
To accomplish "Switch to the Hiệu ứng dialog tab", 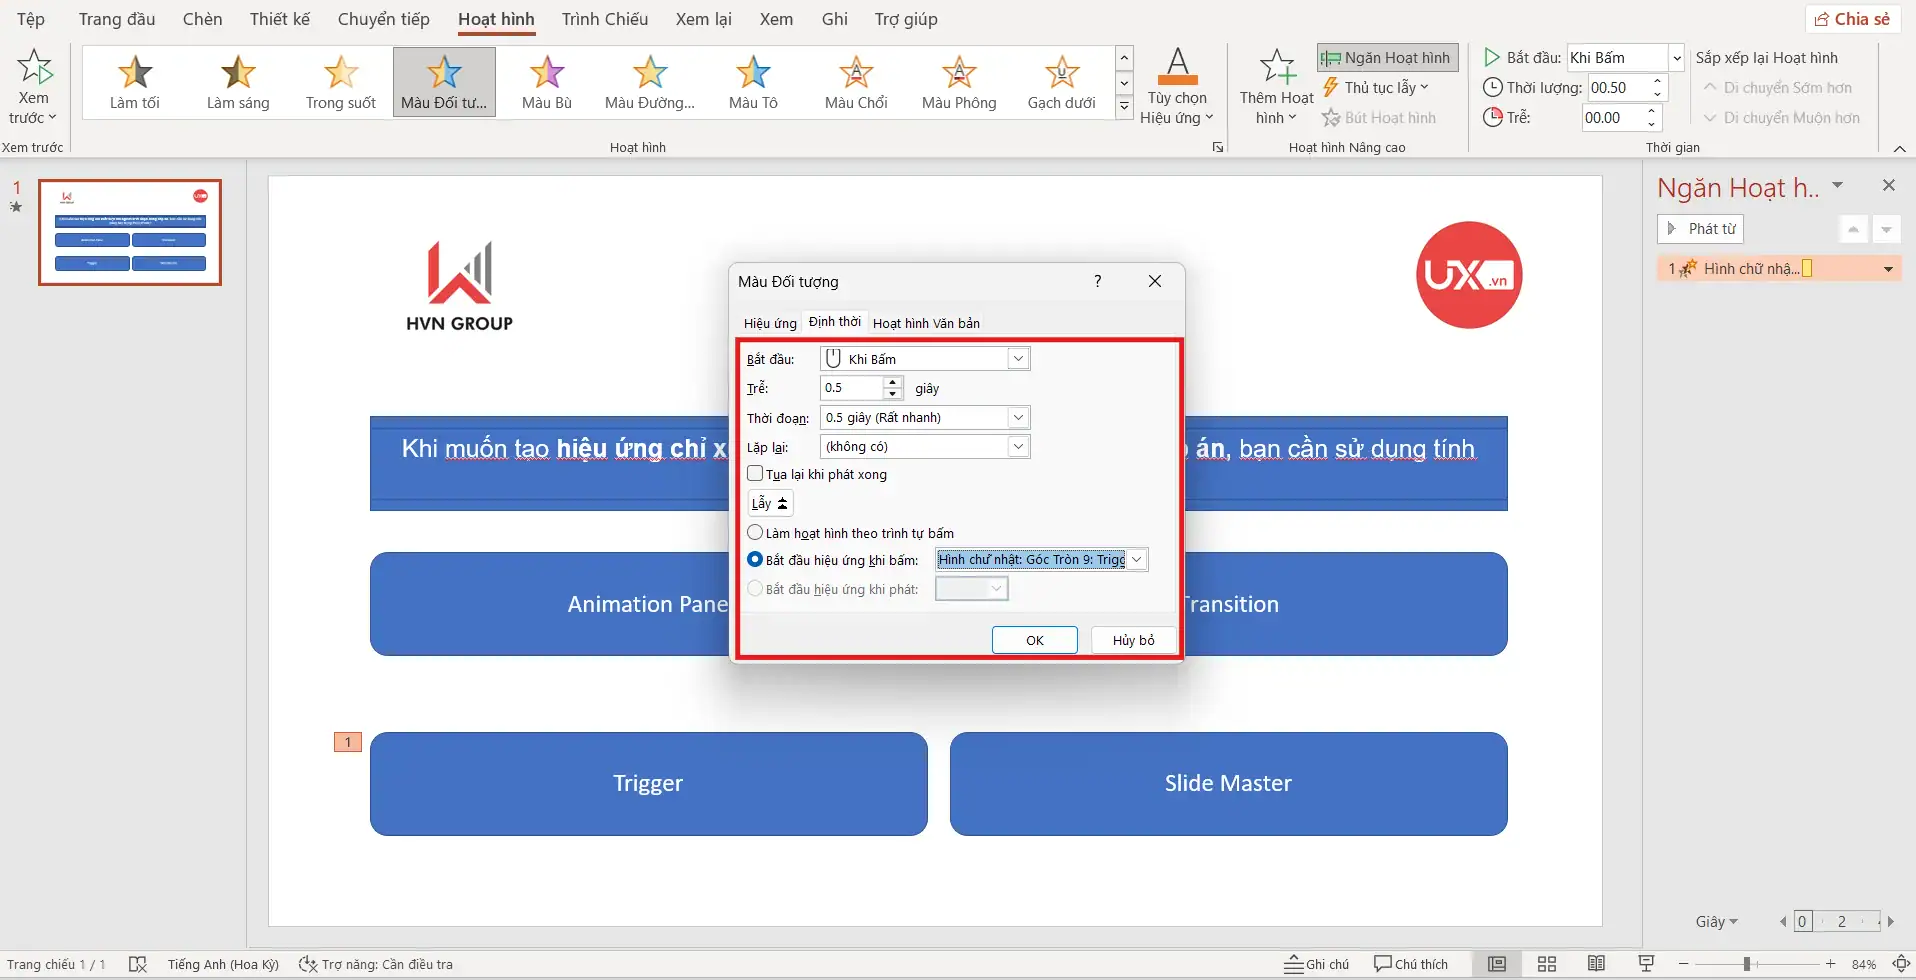I will tap(770, 323).
